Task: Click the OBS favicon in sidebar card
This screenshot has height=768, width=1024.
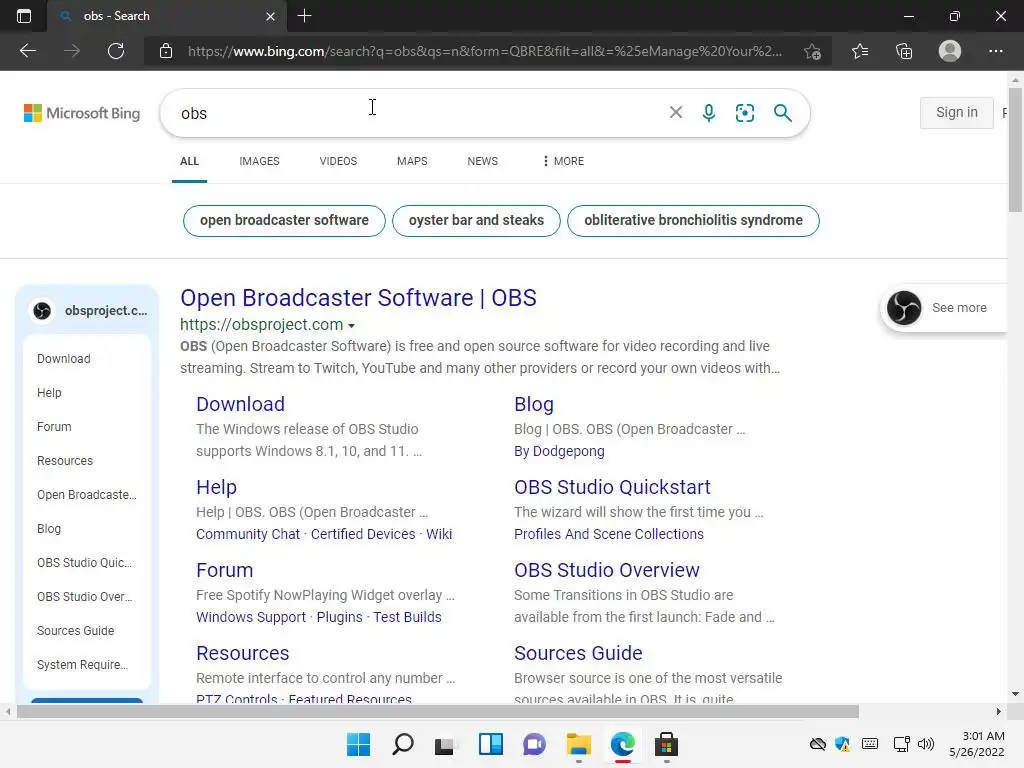Action: 42,311
